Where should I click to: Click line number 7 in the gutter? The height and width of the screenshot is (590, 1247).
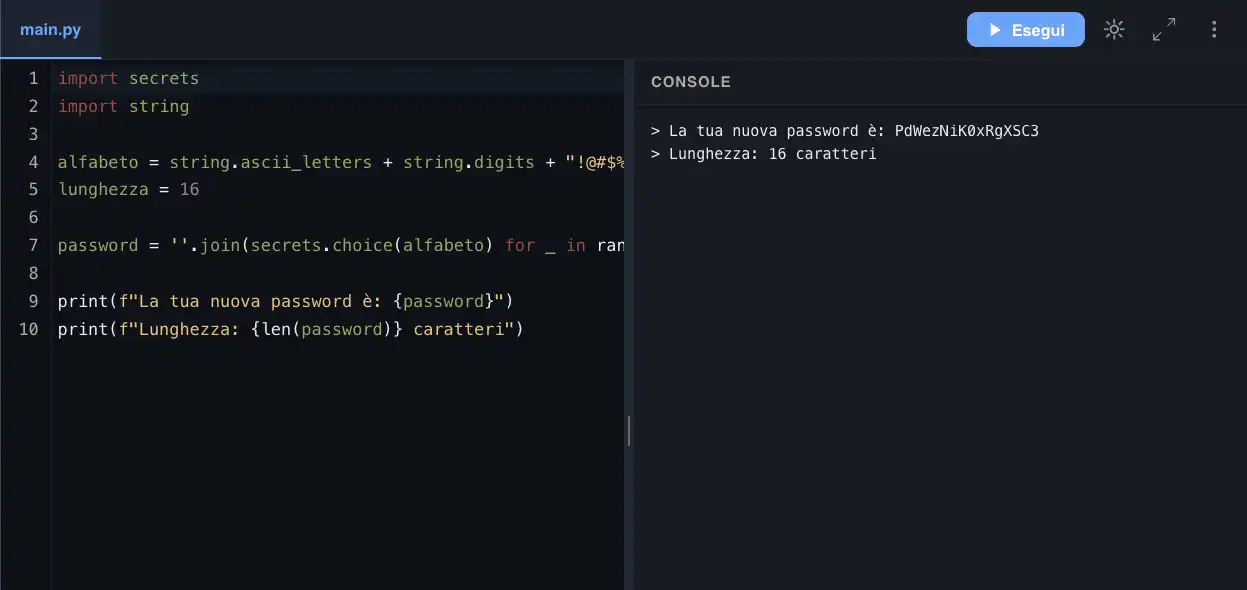[33, 245]
